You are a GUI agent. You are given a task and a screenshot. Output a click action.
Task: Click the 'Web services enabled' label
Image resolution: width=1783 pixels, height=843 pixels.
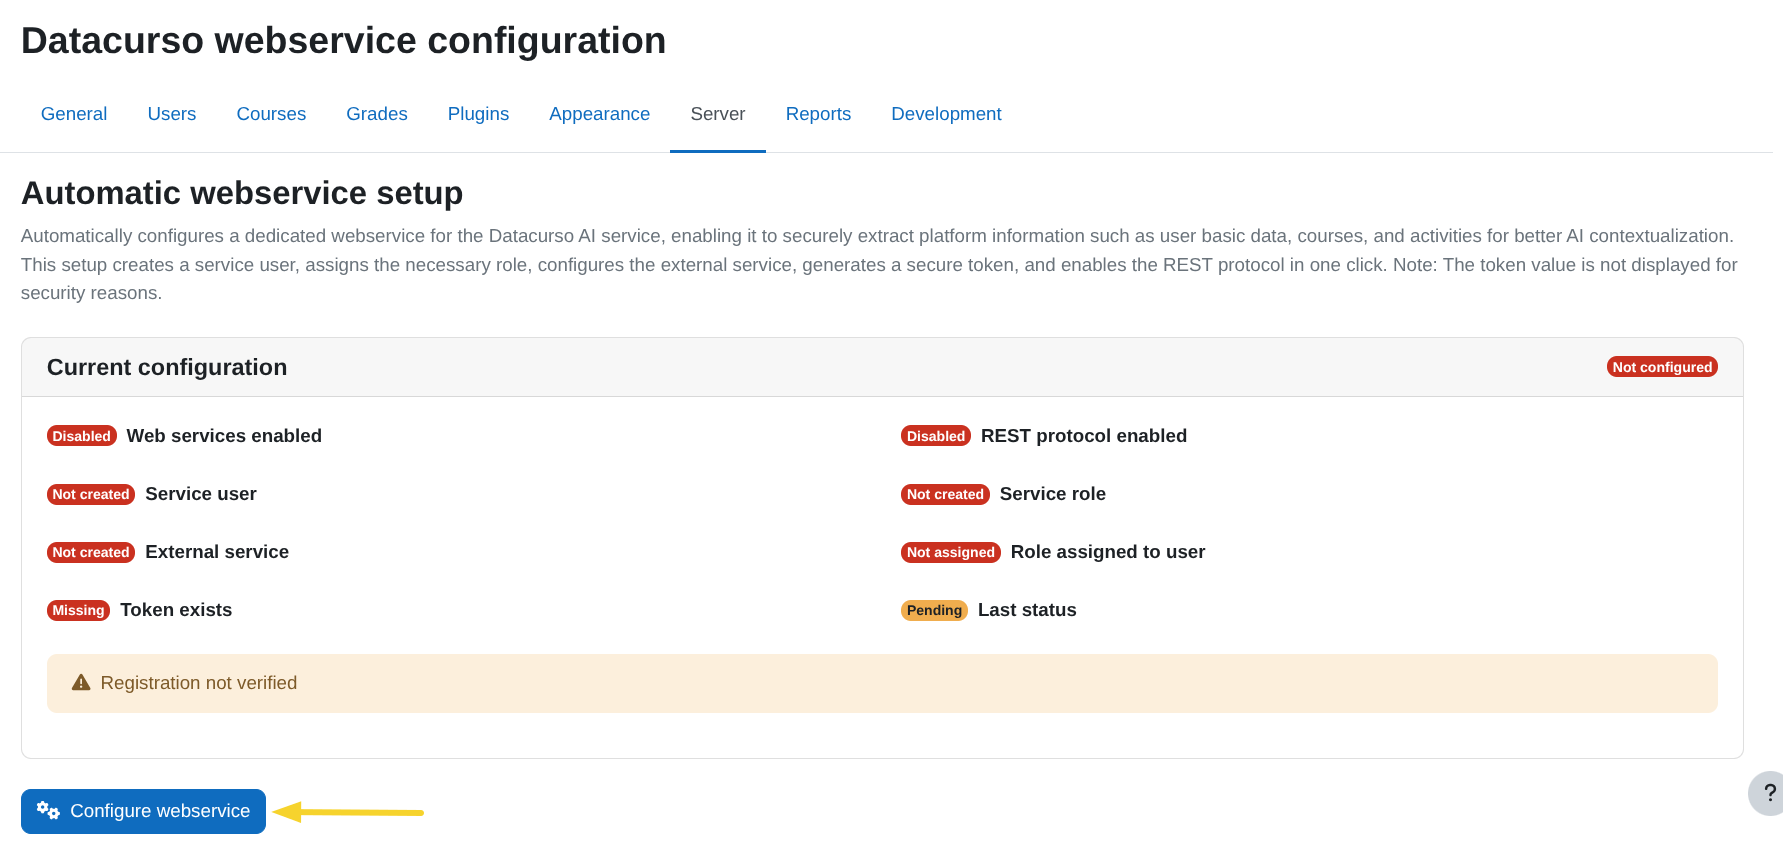pos(224,436)
